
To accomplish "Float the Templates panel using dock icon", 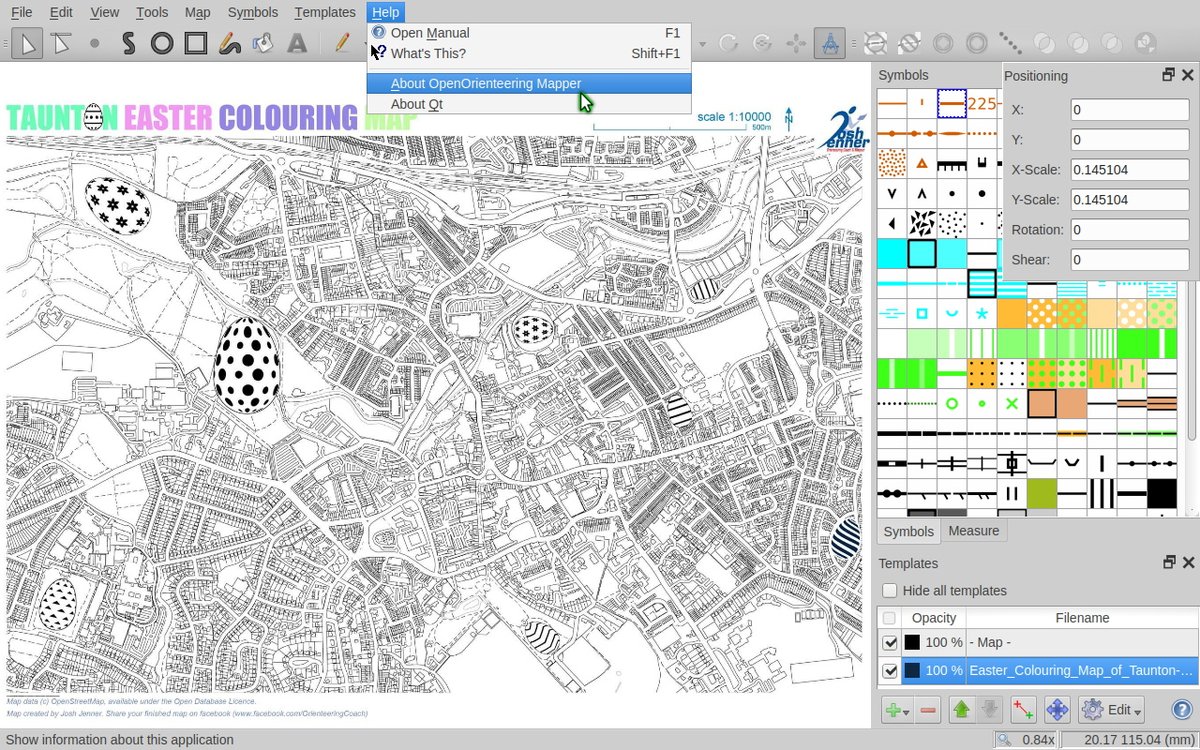I will [1168, 563].
